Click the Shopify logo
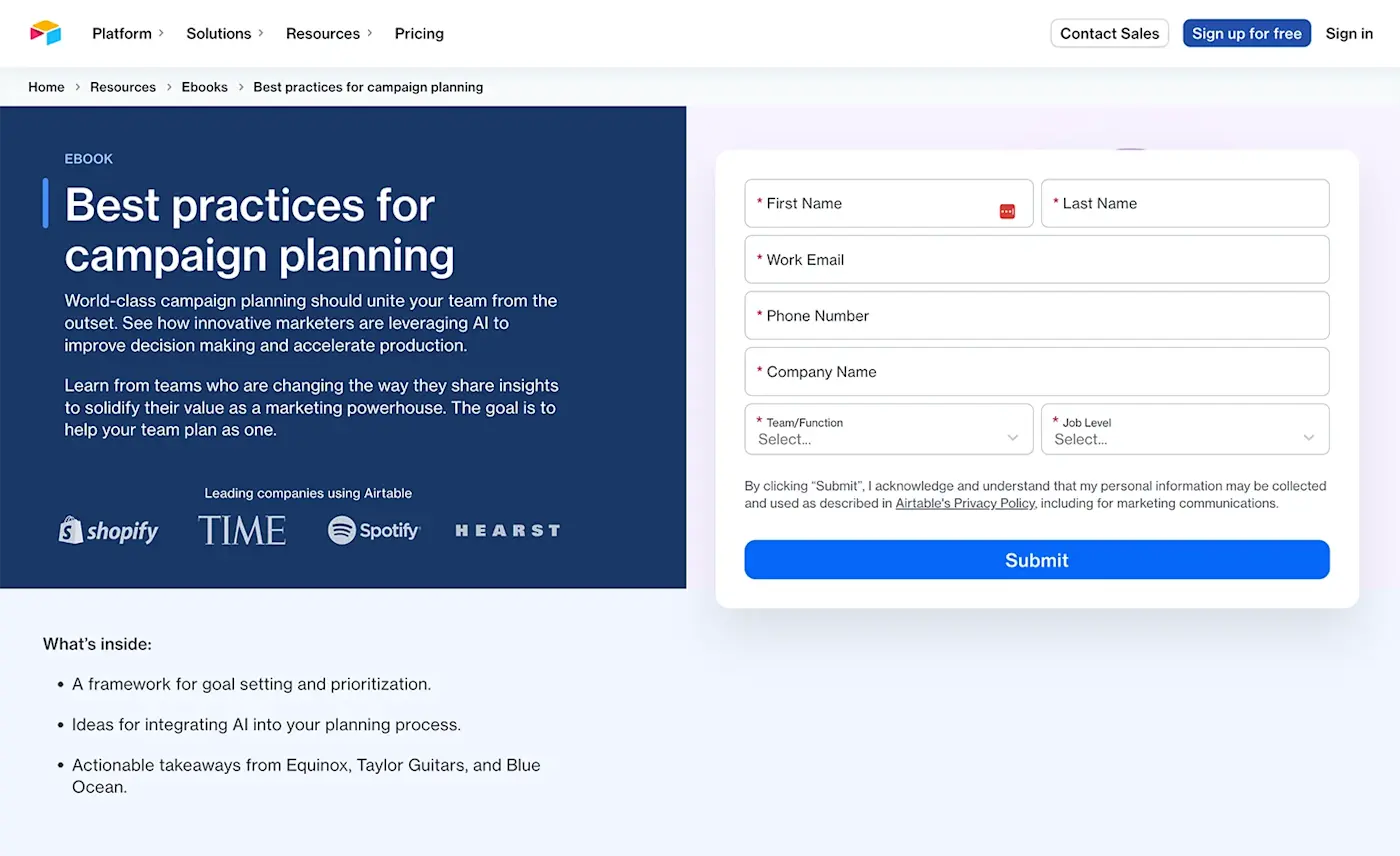This screenshot has width=1400, height=856. point(109,530)
